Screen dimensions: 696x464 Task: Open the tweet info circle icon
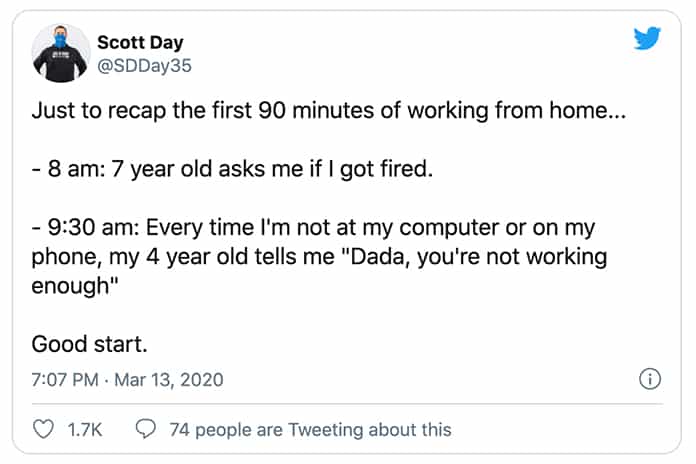pos(650,379)
